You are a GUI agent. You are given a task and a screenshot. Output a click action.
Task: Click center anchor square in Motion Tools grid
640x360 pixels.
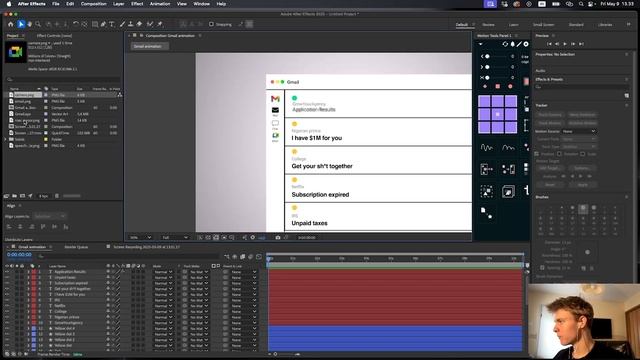[x=498, y=114]
